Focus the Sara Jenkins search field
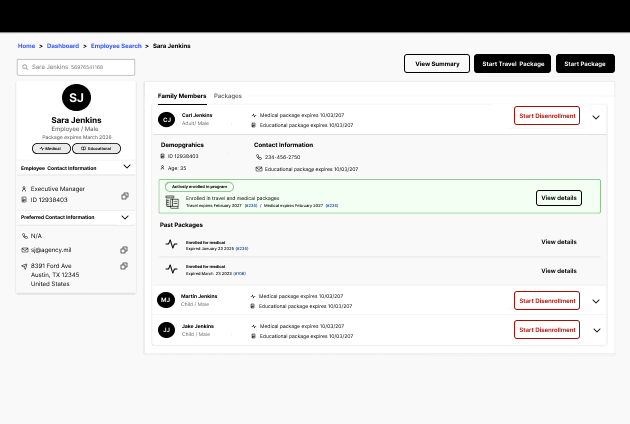This screenshot has width=630, height=424. pyautogui.click(x=80, y=67)
